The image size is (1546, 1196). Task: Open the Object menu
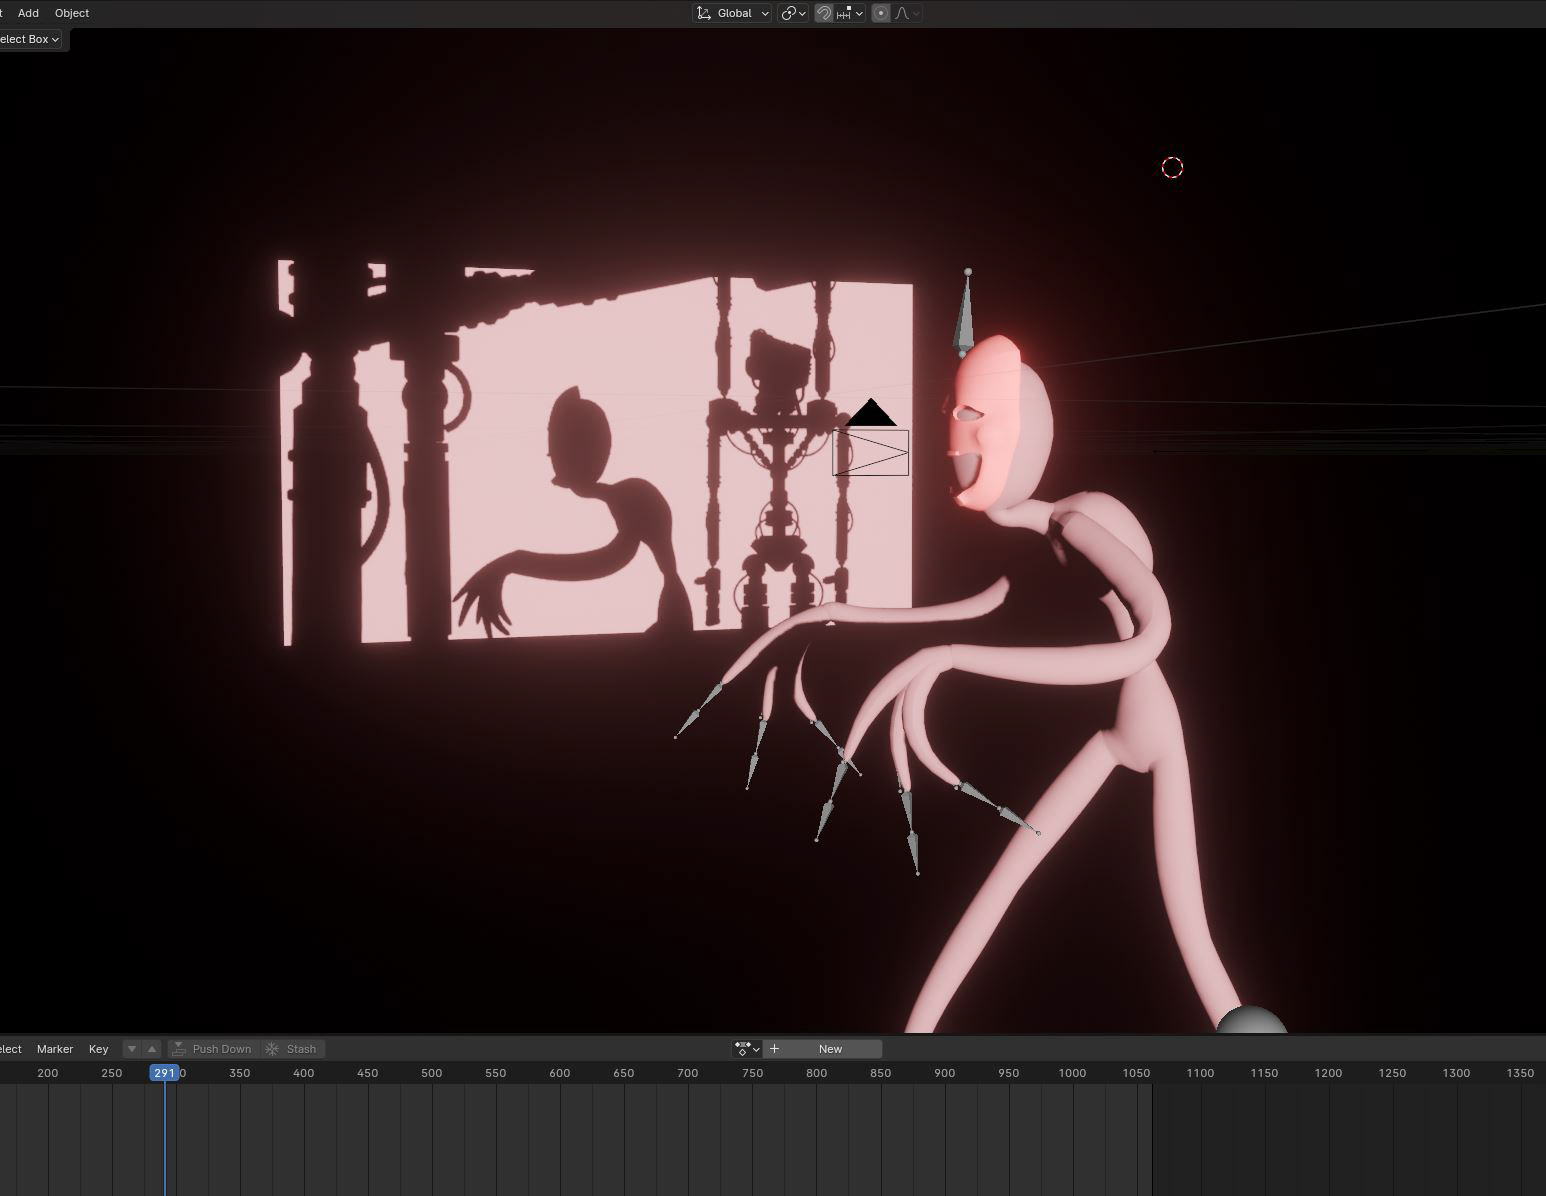[x=72, y=13]
